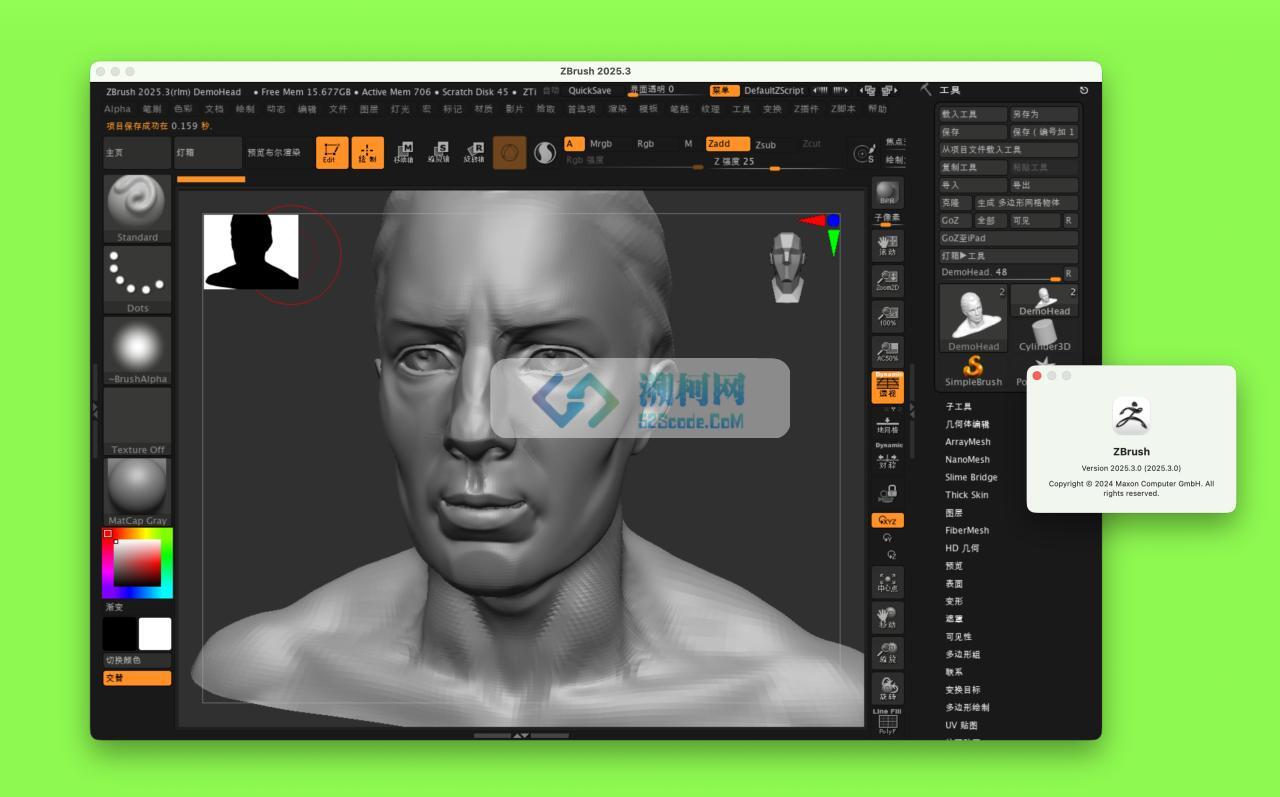Toggle the Line Fill PolyF display
1280x797 pixels.
(x=887, y=722)
